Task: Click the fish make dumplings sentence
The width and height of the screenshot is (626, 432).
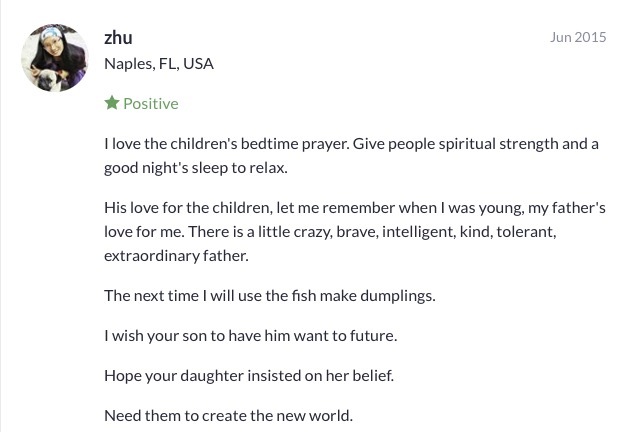Action: tap(270, 296)
